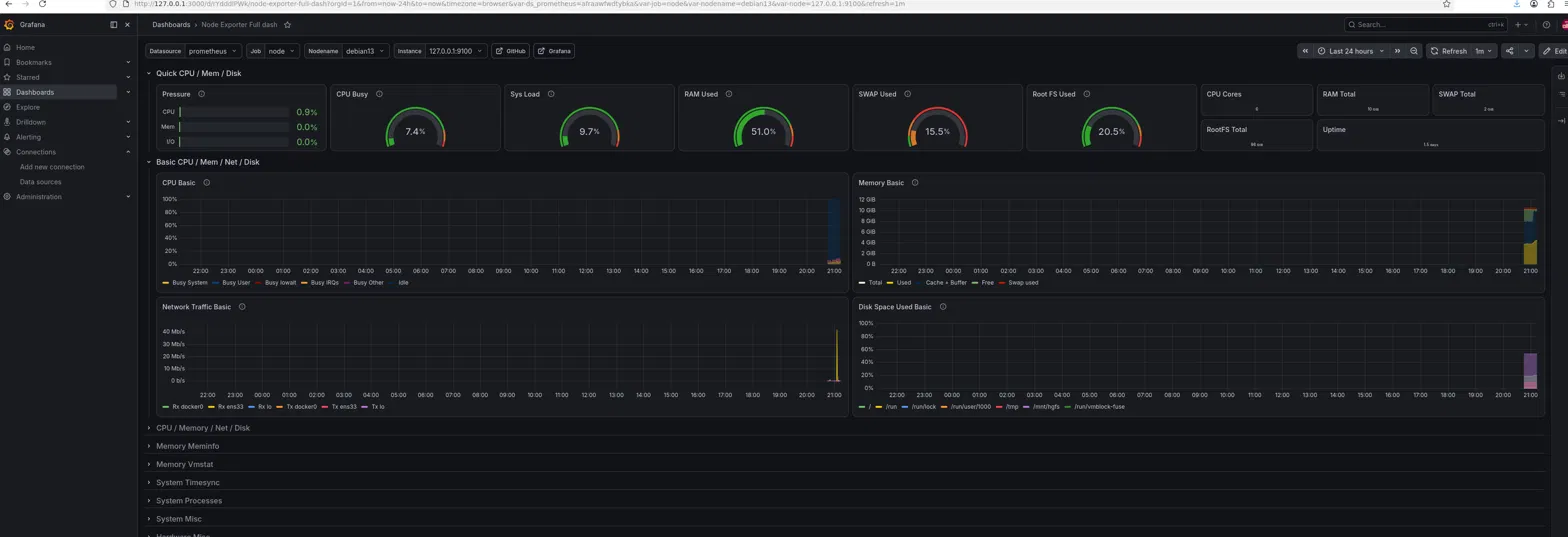Screen dimensions: 1568x537
Task: Shift time range forward with double-right arrows
Action: click(x=1397, y=51)
